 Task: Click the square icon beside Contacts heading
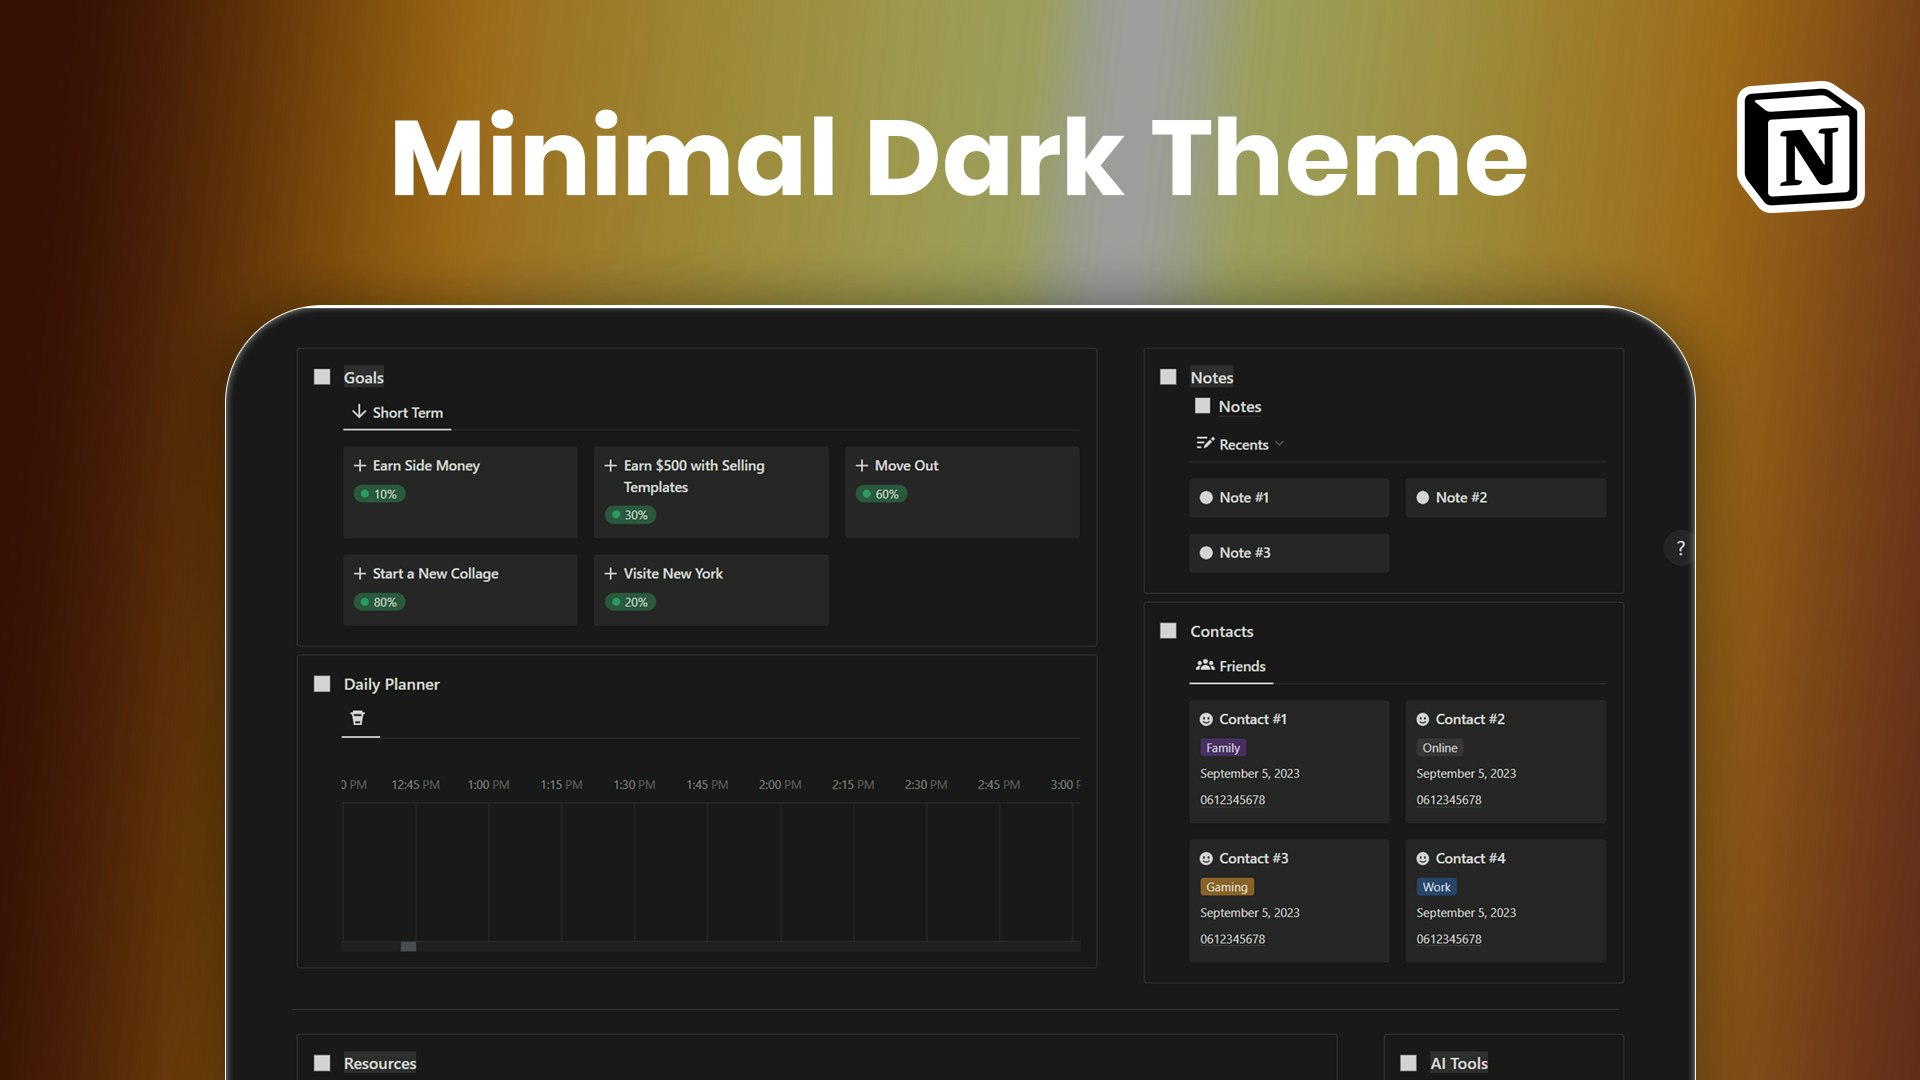point(1168,631)
